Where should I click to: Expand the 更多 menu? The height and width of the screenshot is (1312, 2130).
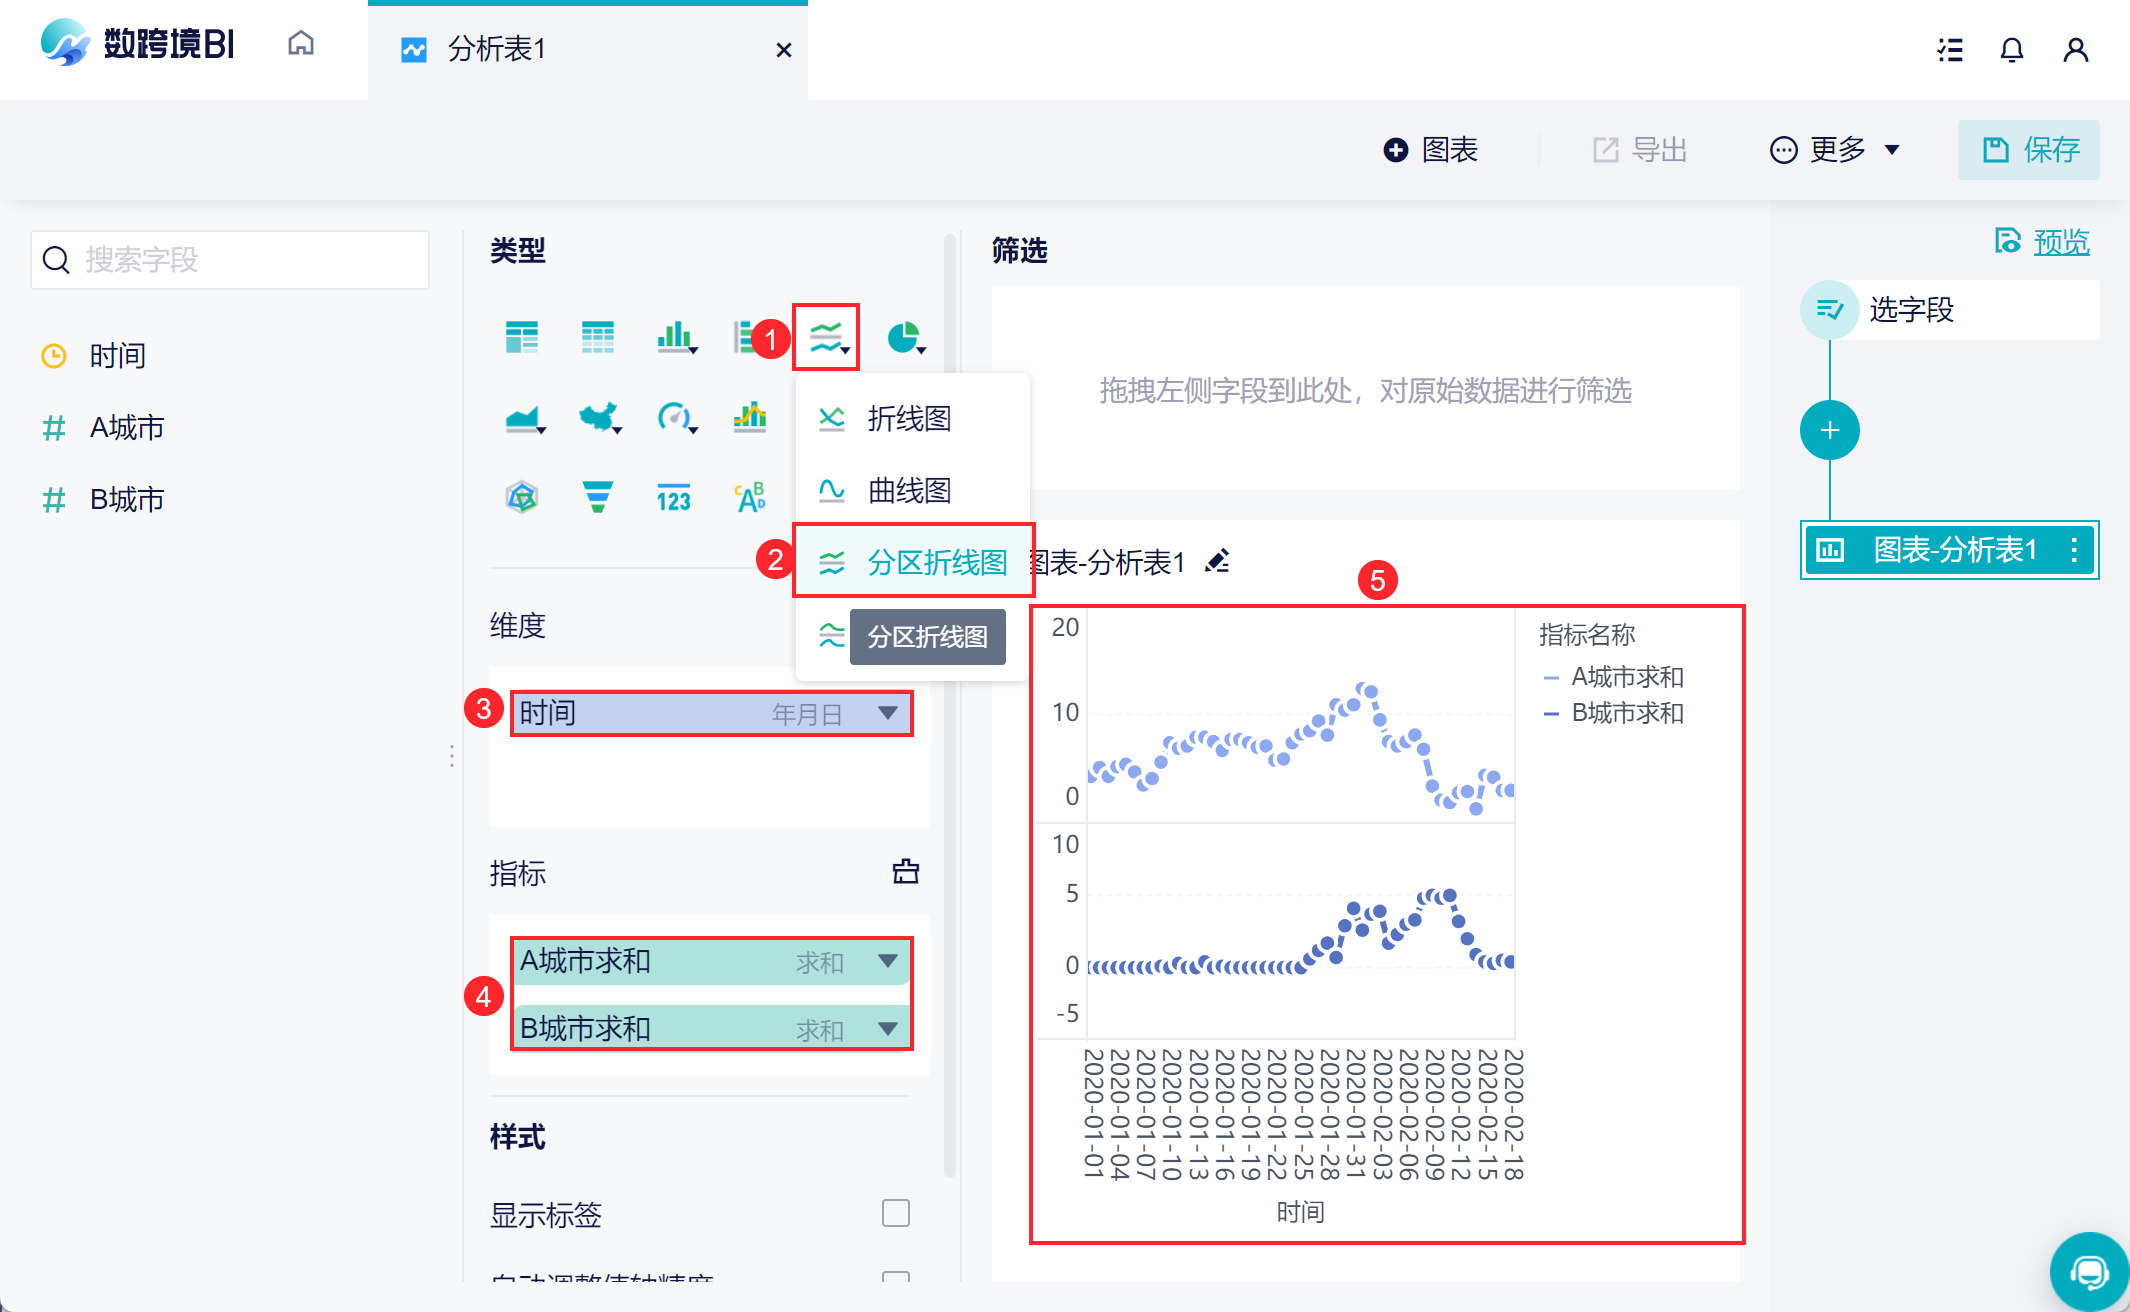[x=1835, y=150]
